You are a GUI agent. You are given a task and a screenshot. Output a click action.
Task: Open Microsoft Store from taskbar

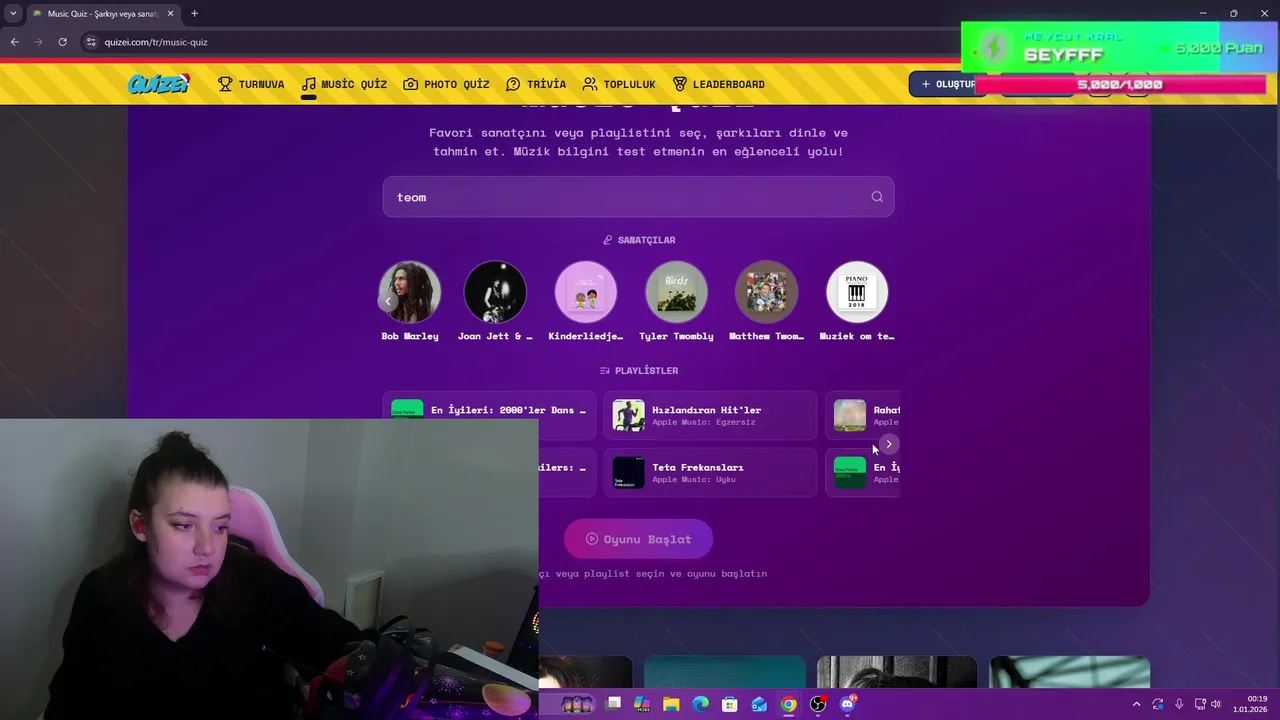click(730, 704)
